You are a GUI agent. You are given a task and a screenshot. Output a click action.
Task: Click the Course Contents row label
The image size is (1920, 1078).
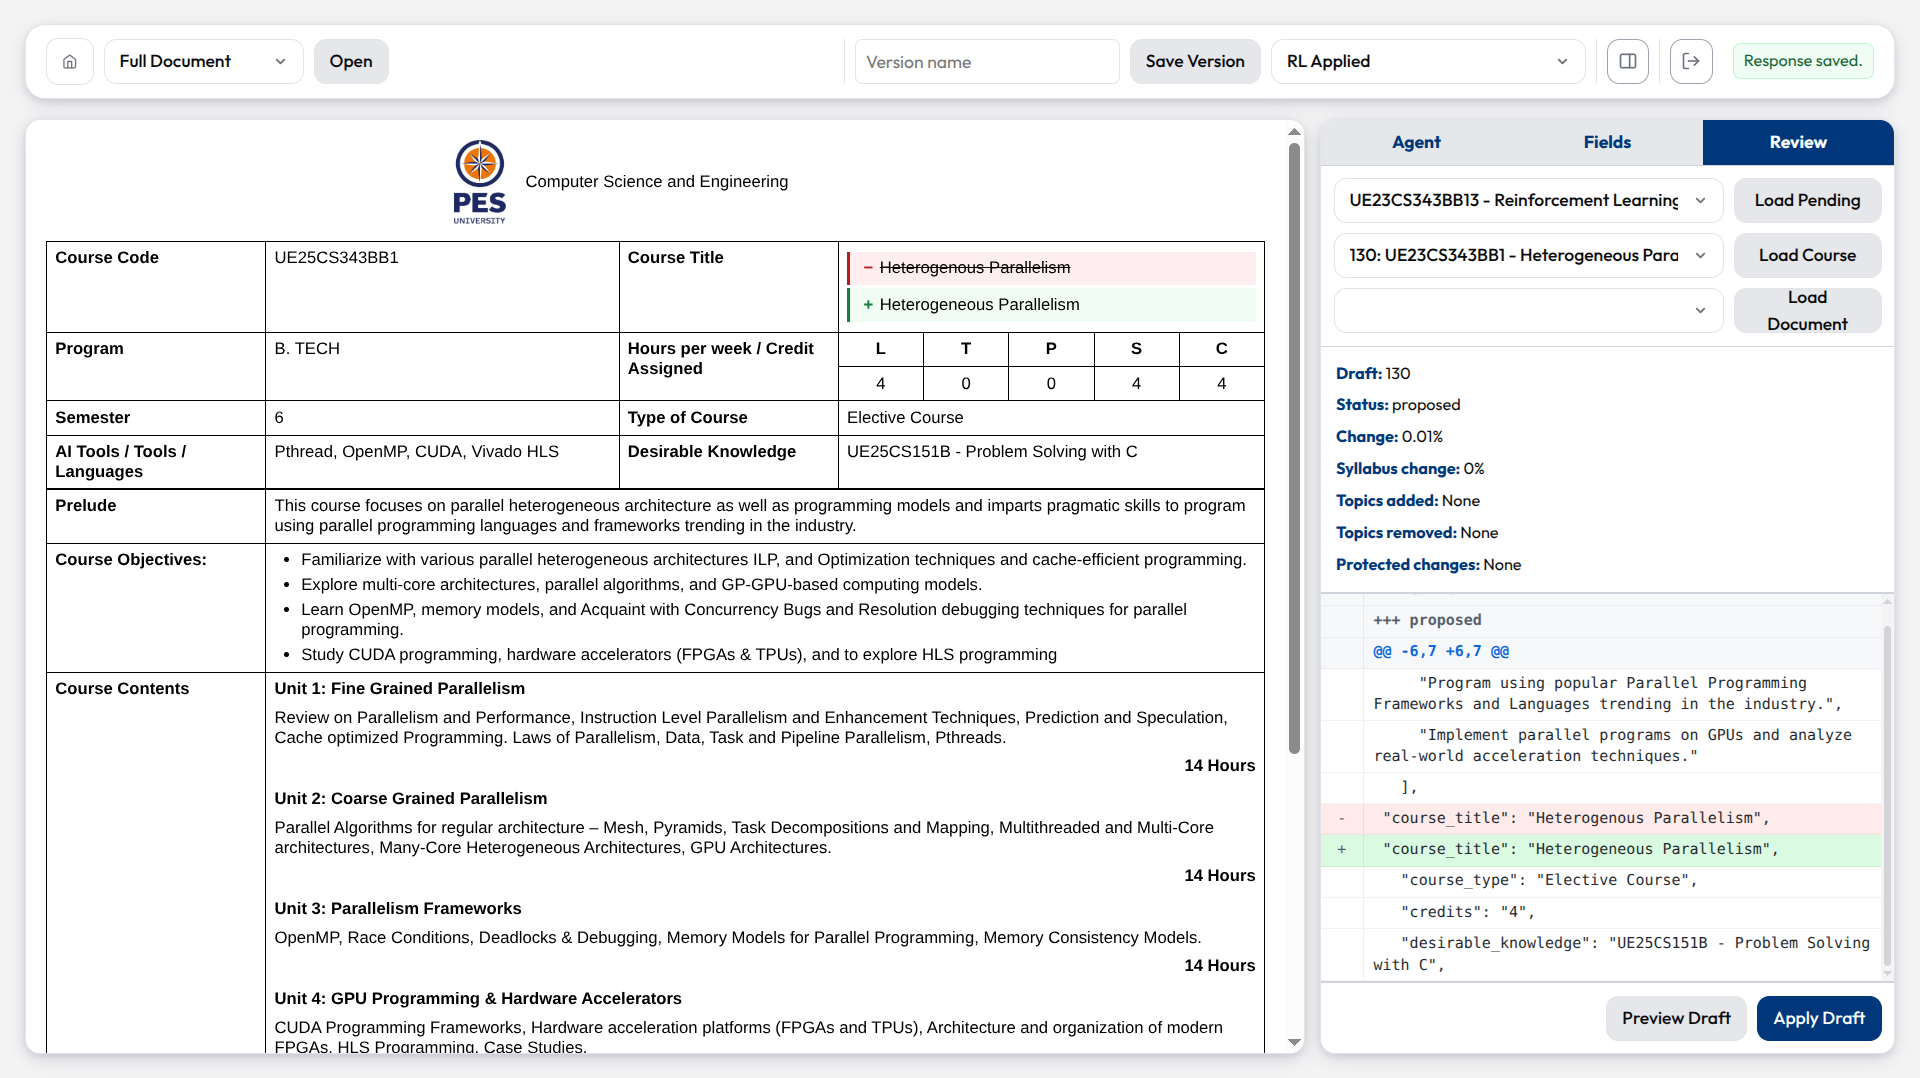122,689
